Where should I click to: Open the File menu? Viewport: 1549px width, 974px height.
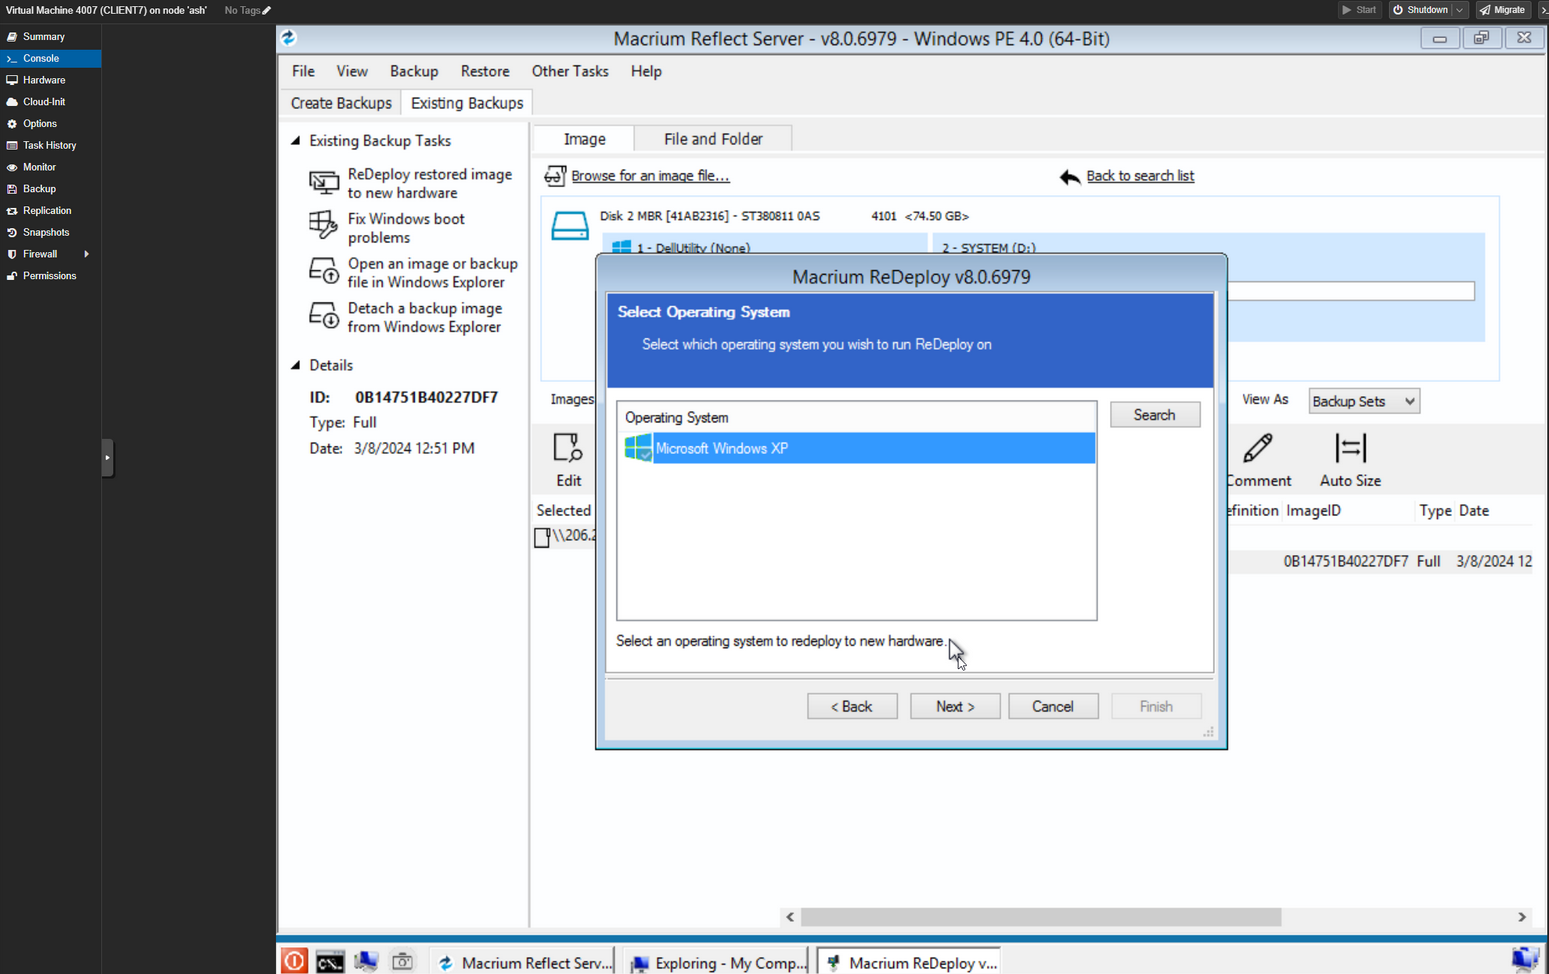coord(303,71)
